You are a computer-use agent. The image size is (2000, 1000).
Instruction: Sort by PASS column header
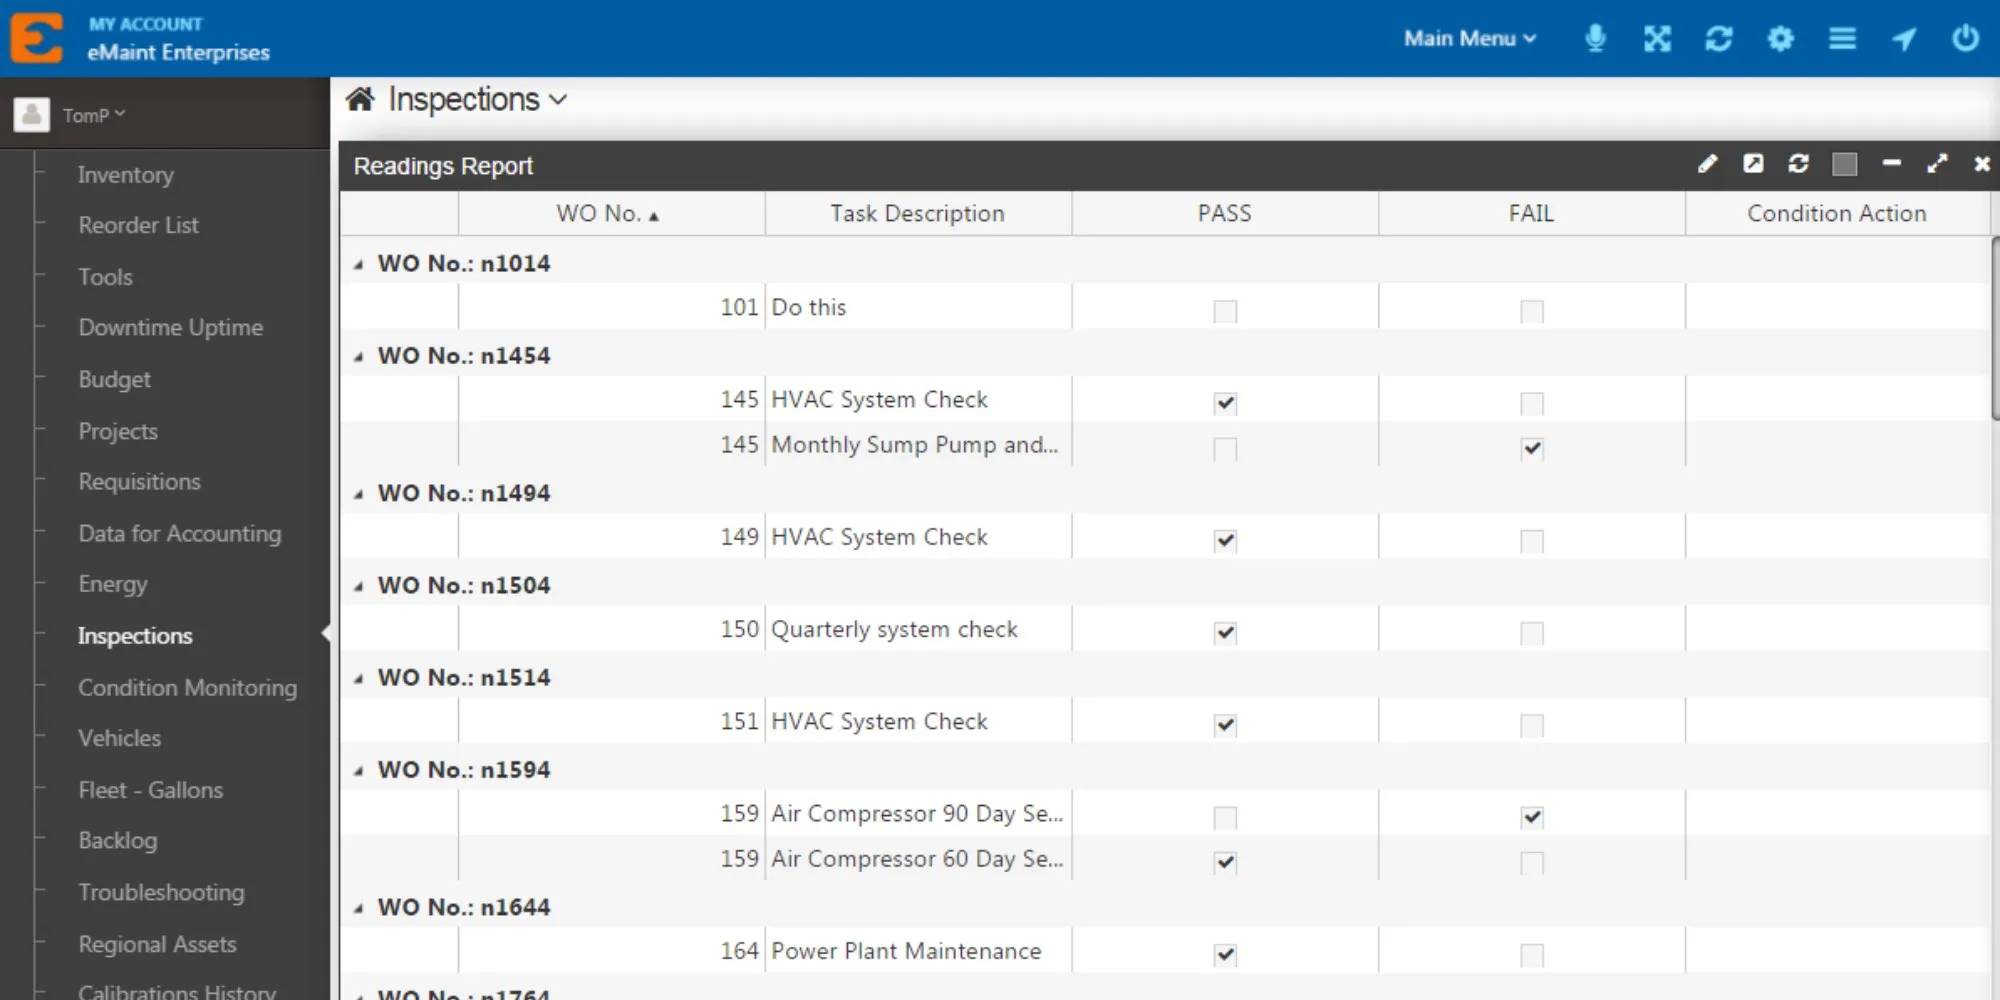(x=1225, y=213)
